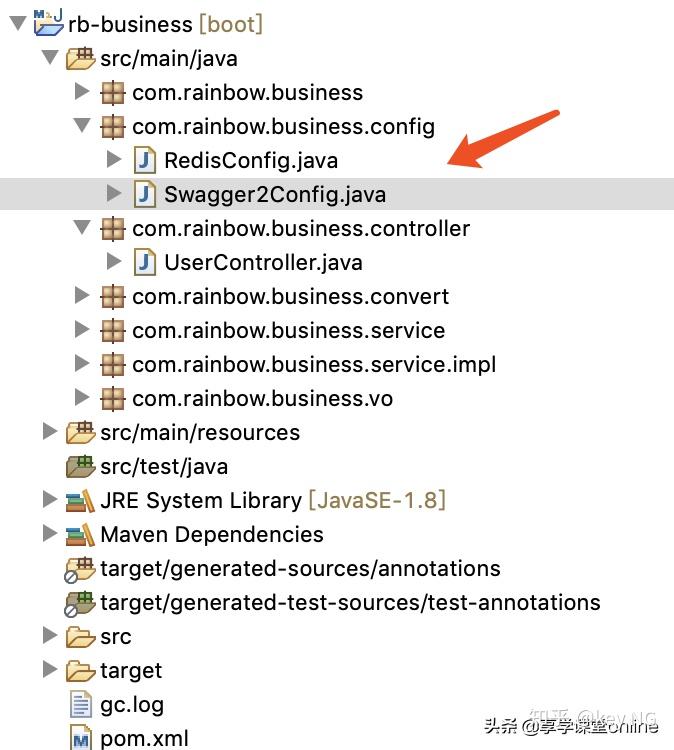Expand the plain target folder

coord(50,669)
